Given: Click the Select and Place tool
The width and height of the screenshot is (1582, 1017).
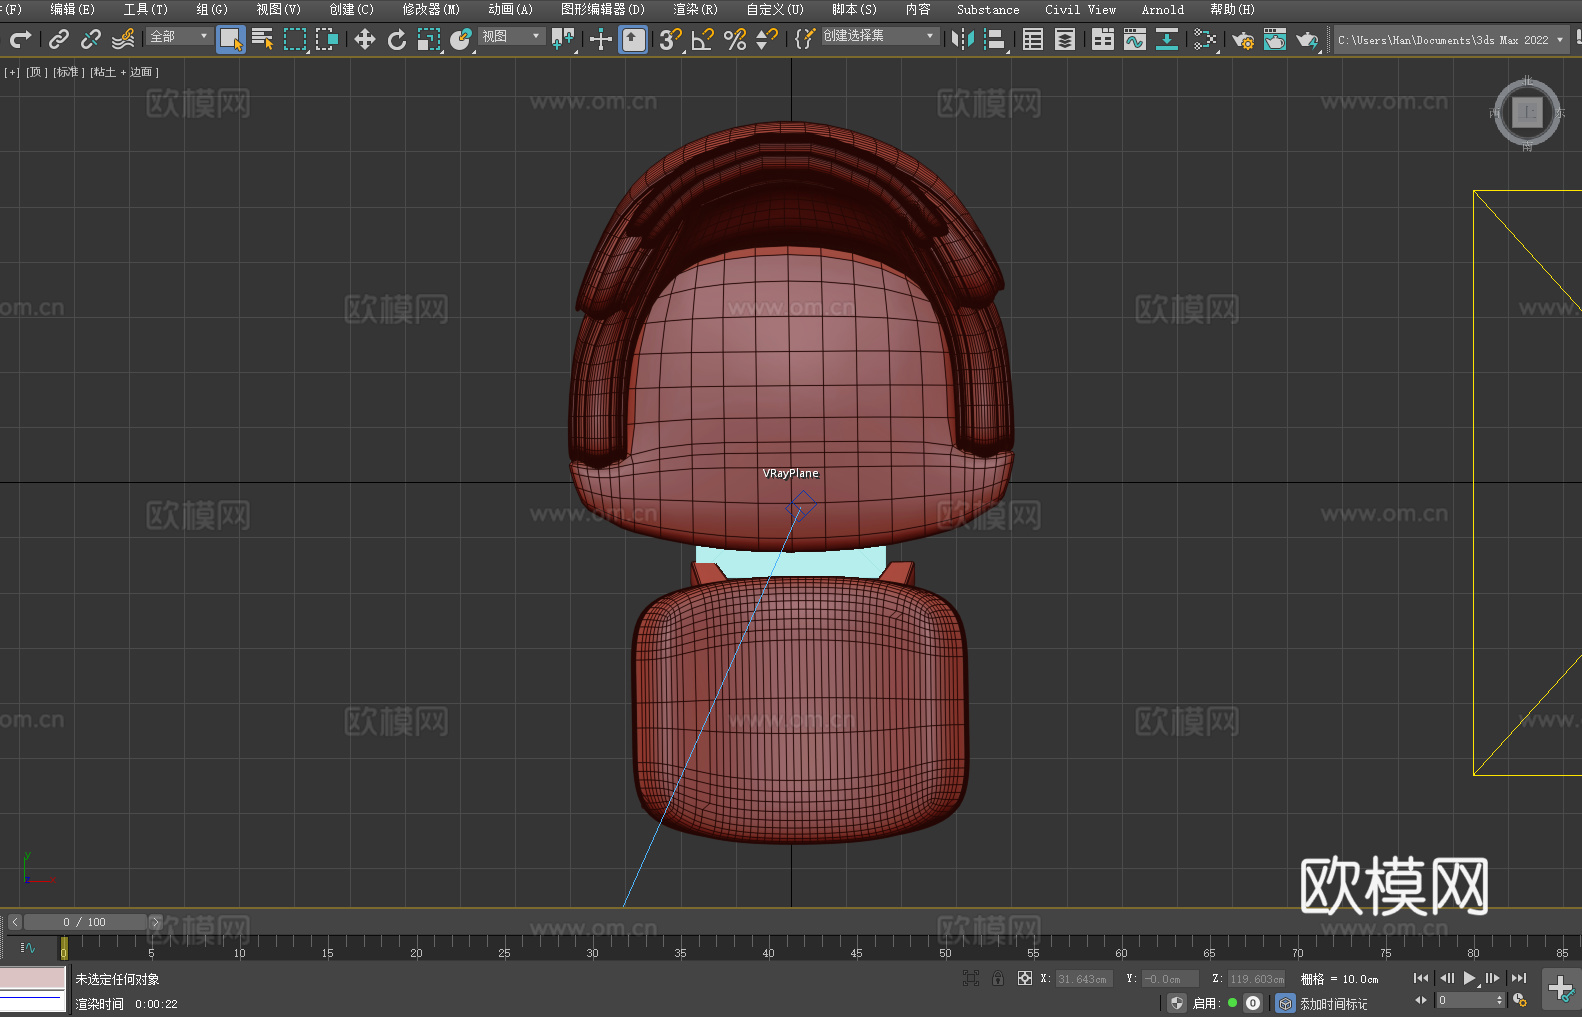Looking at the screenshot, I should (x=461, y=39).
